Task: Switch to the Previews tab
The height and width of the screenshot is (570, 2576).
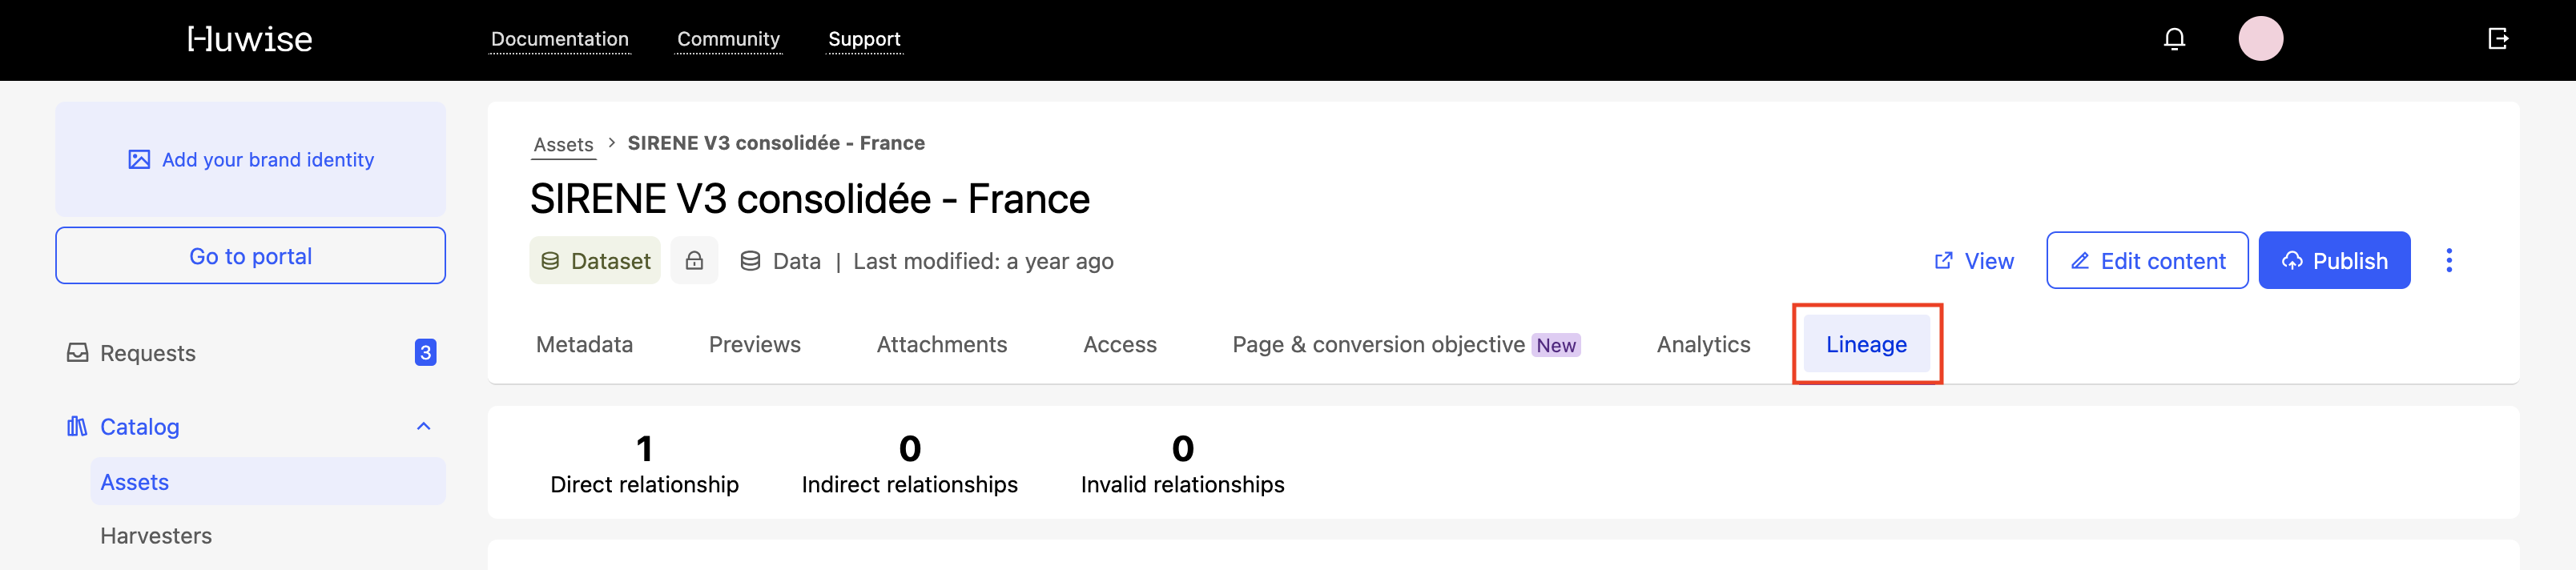Action: tap(754, 345)
